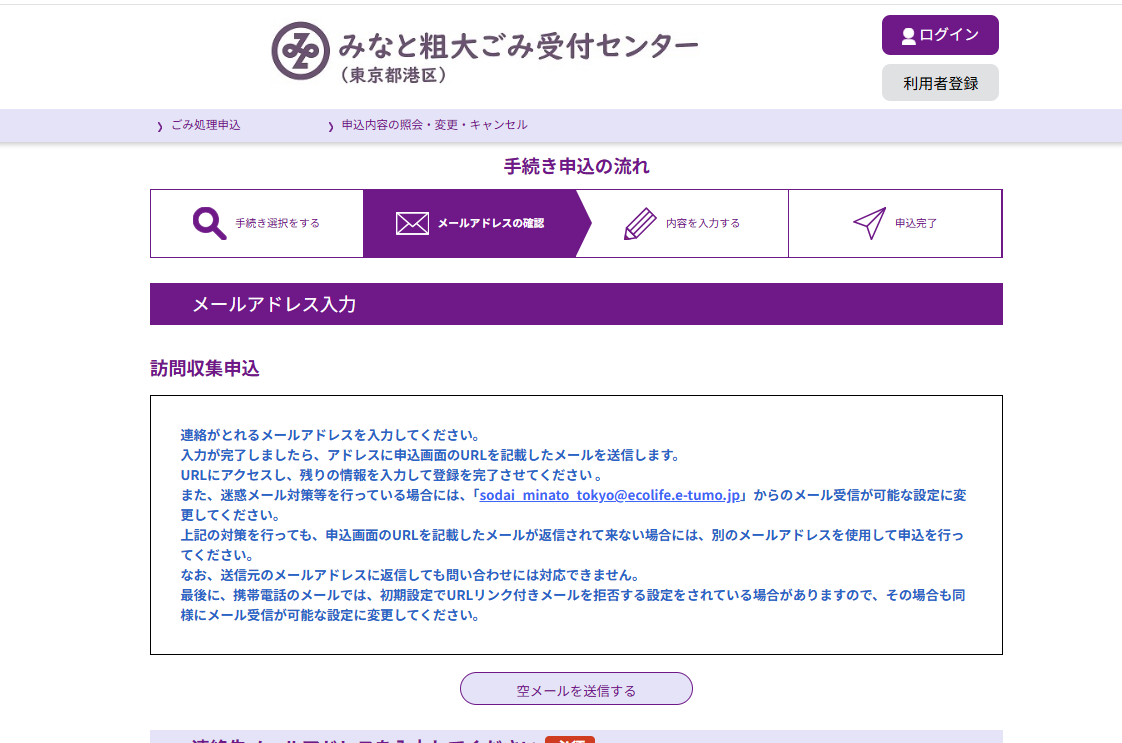The height and width of the screenshot is (743, 1122).
Task: Click the chevron beside ごみ処理申込
Action: [160, 126]
